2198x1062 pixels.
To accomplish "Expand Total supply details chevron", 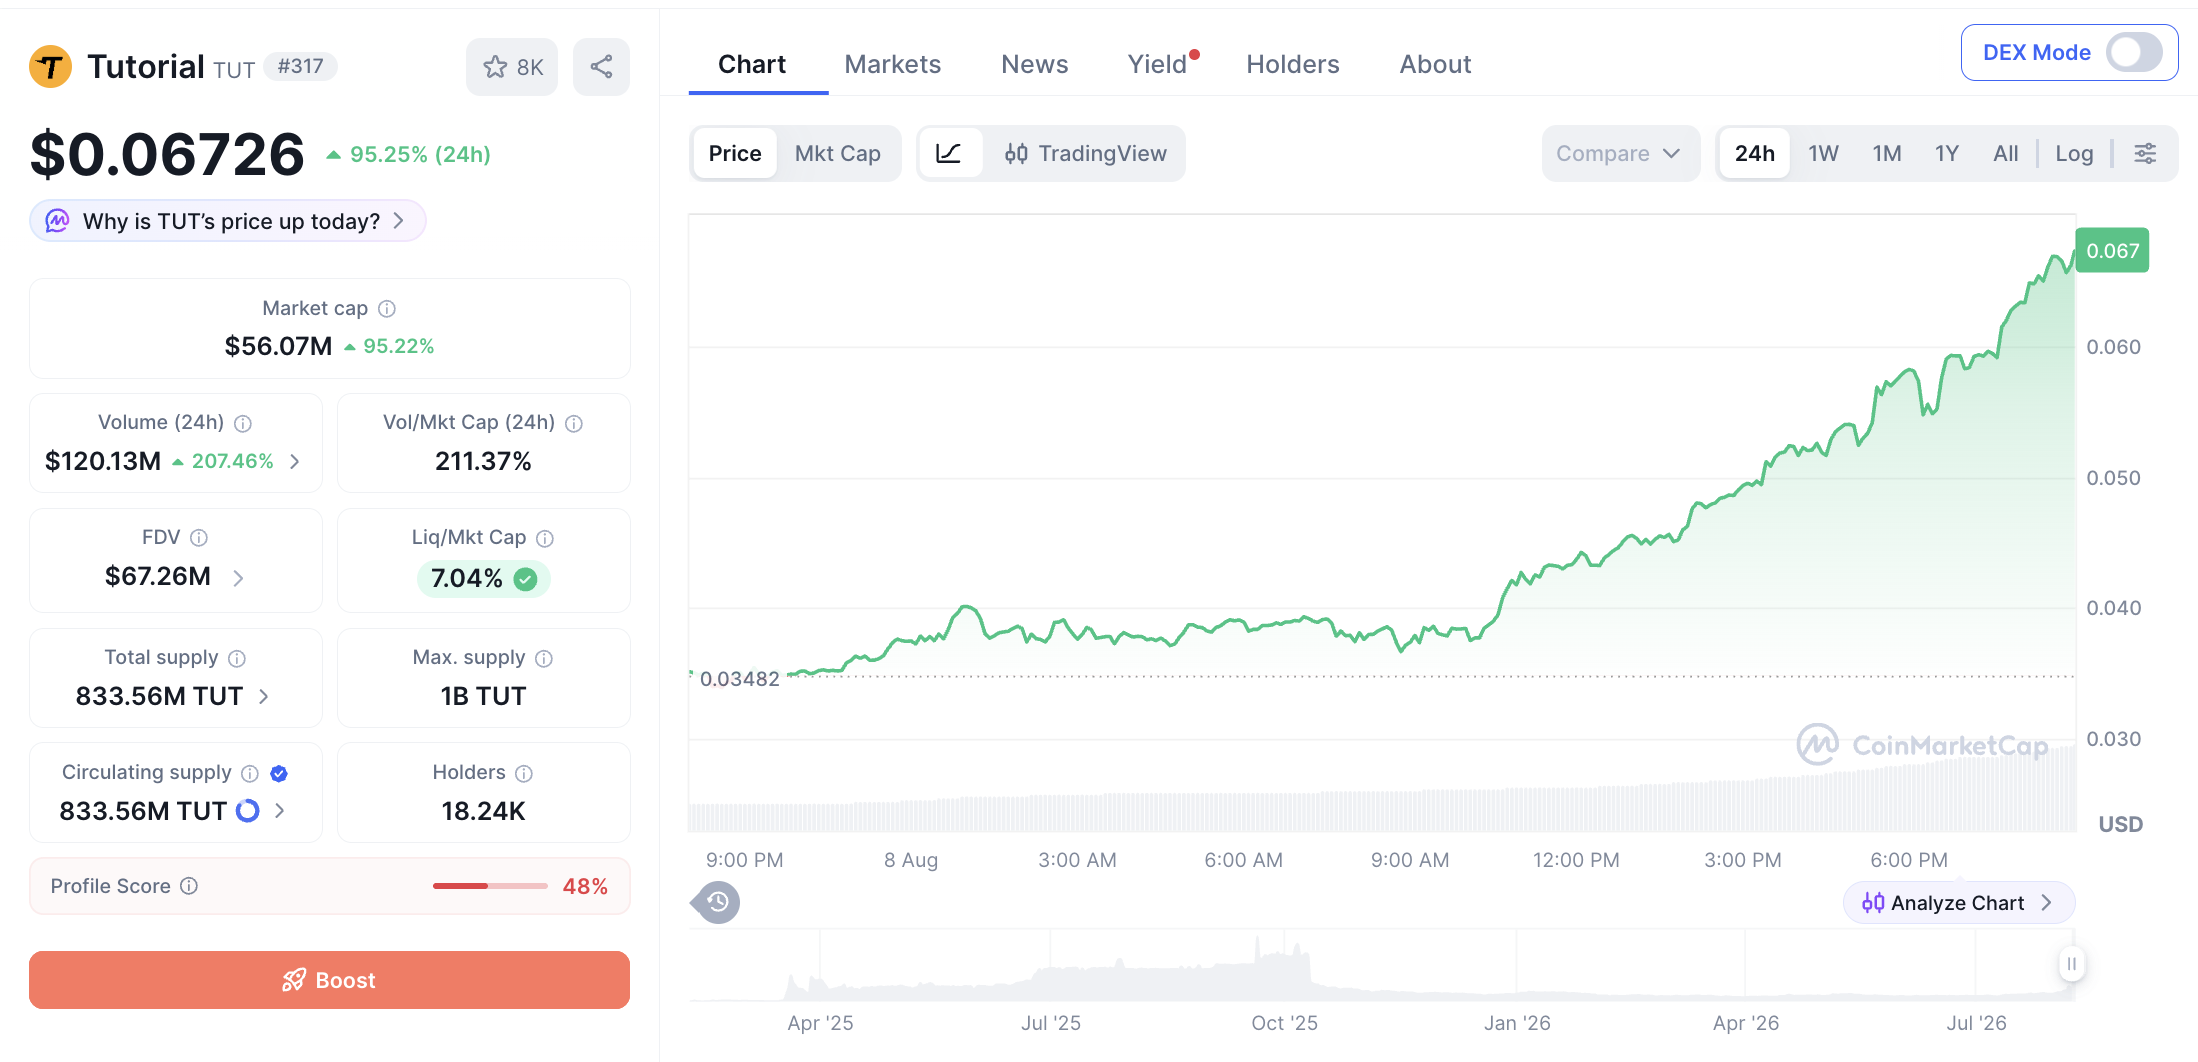I will (264, 696).
